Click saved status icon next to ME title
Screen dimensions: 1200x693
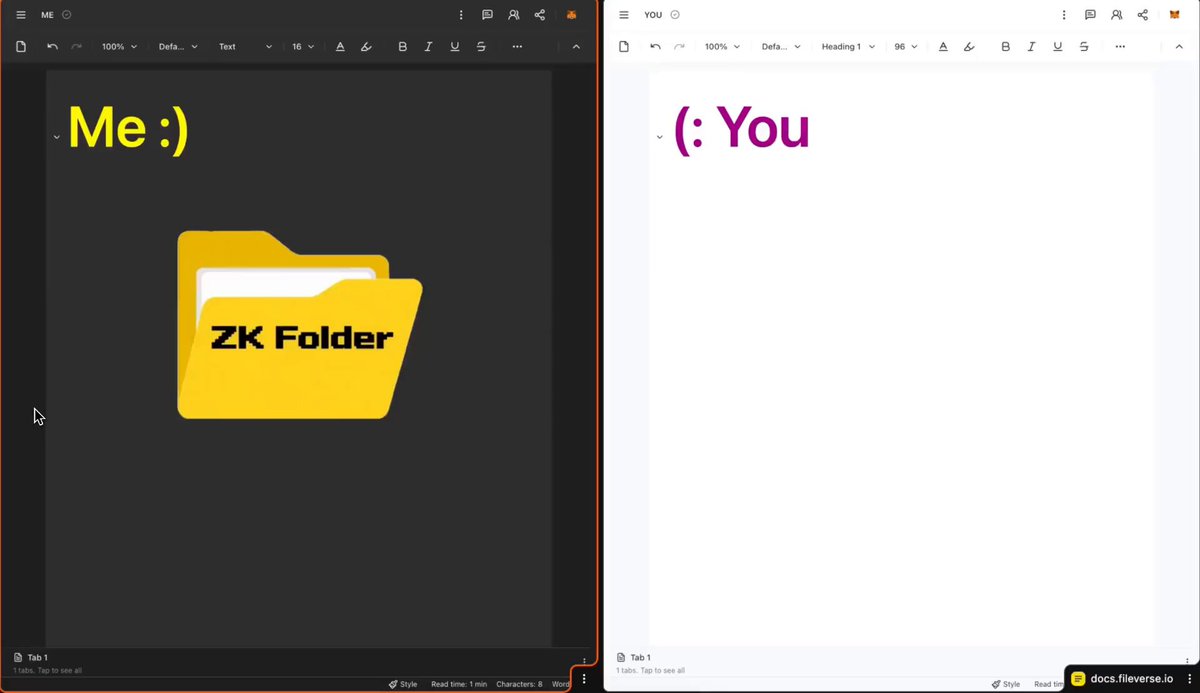pyautogui.click(x=67, y=15)
